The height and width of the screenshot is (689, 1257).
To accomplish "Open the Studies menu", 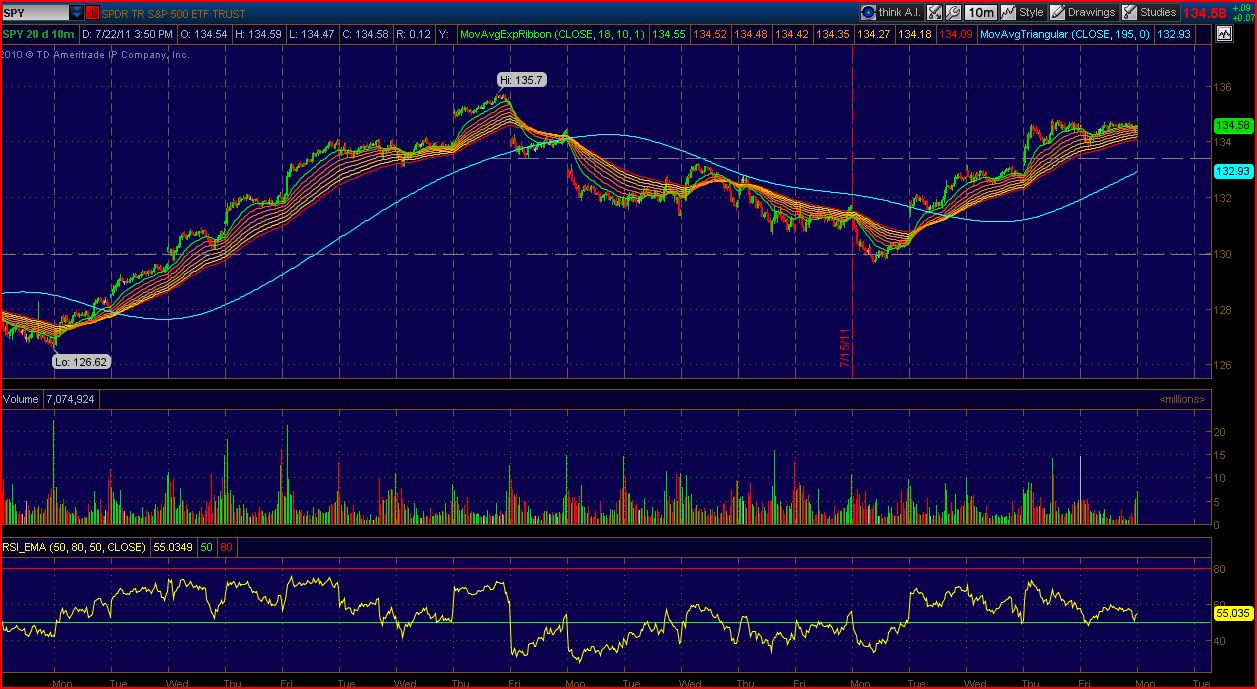I will click(1149, 13).
